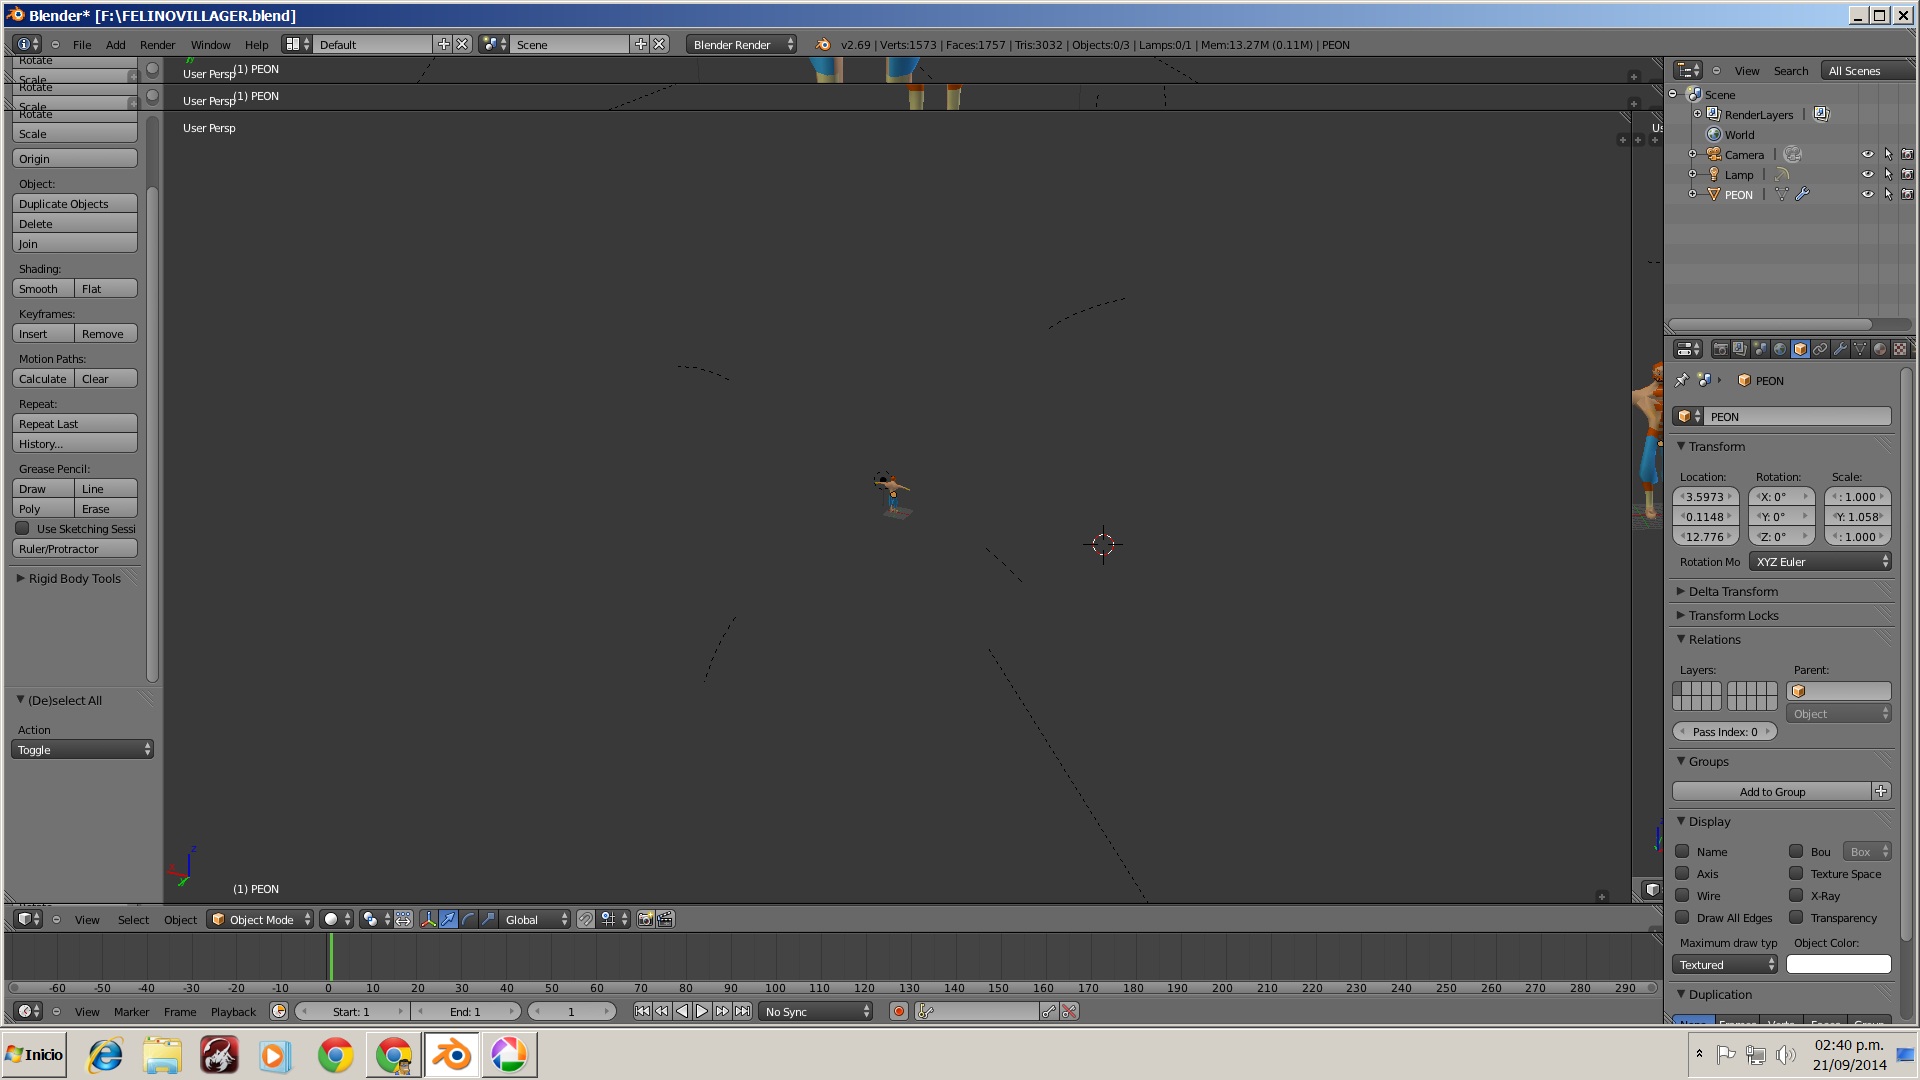Viewport: 1920px width, 1080px height.
Task: Open the World properties tab
Action: click(x=1780, y=349)
